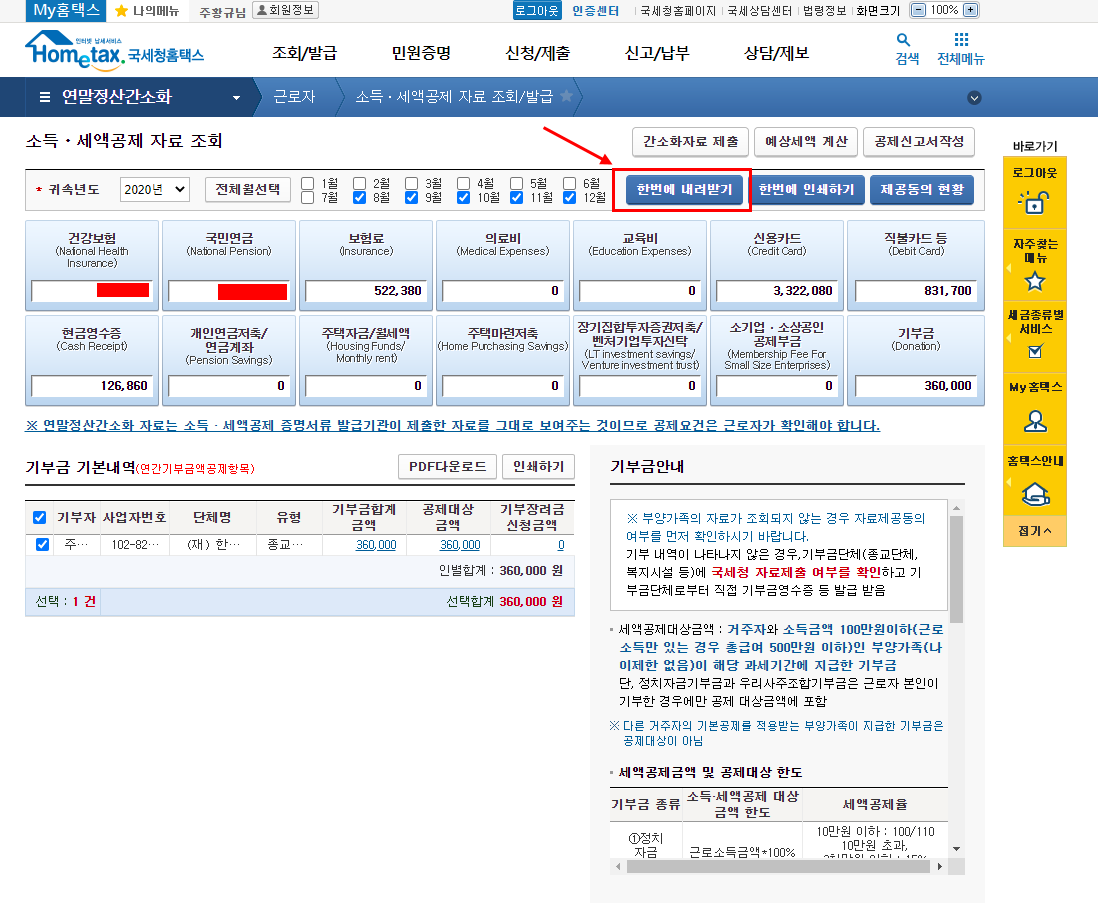Uncheck the 12월 checkbox

[569, 198]
